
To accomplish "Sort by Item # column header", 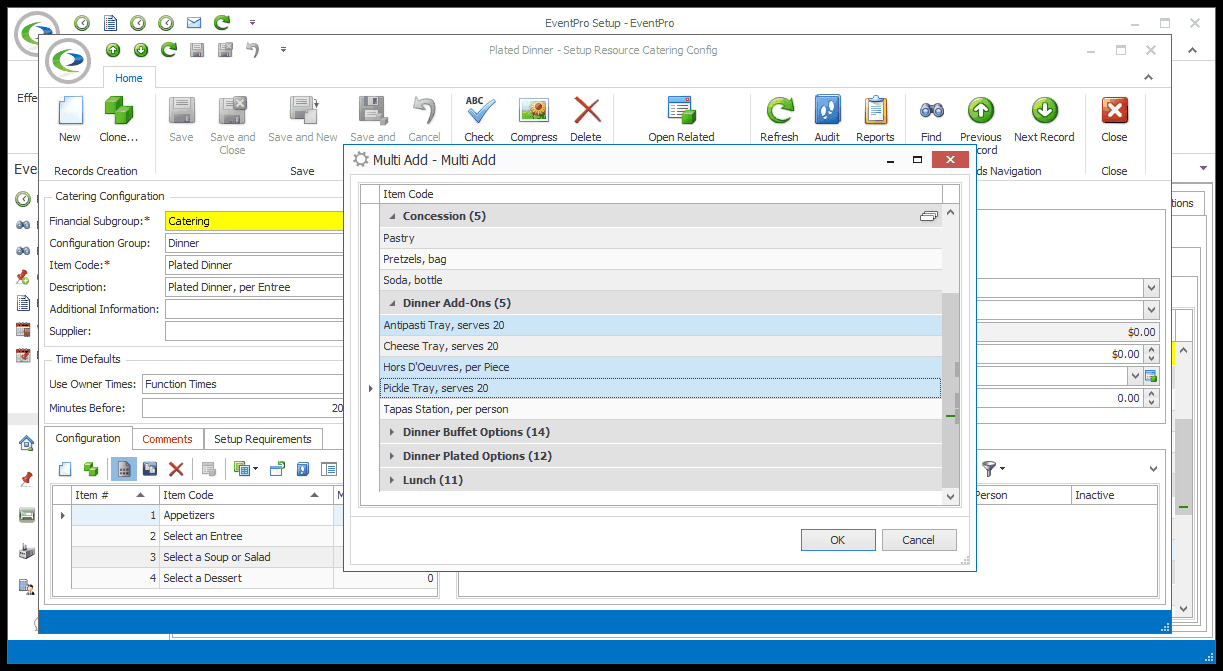I will point(115,495).
